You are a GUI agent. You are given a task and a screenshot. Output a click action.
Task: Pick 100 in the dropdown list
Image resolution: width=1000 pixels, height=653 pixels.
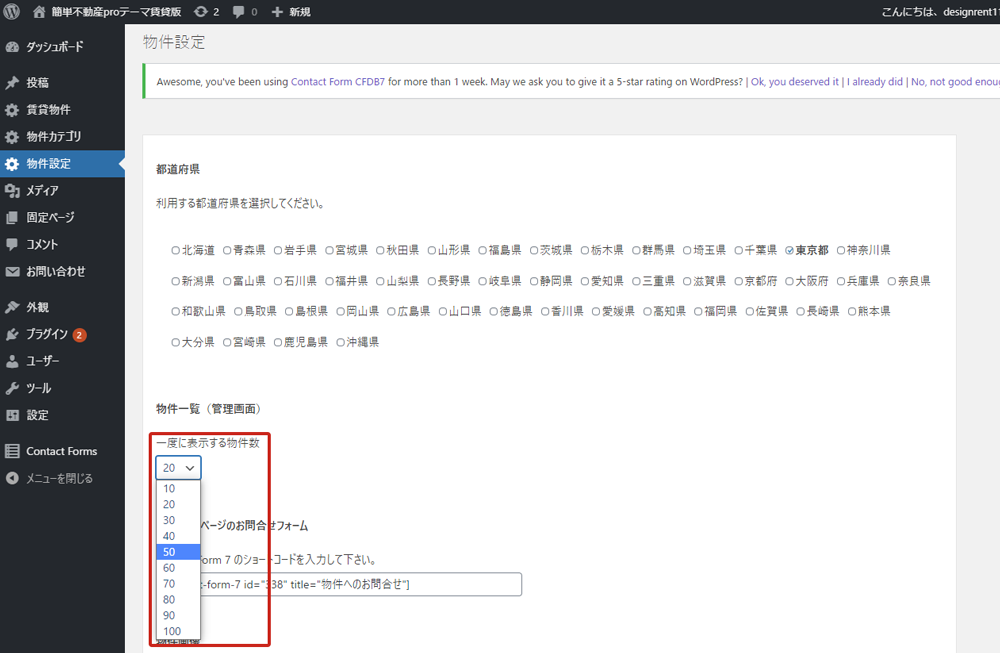pyautogui.click(x=171, y=631)
